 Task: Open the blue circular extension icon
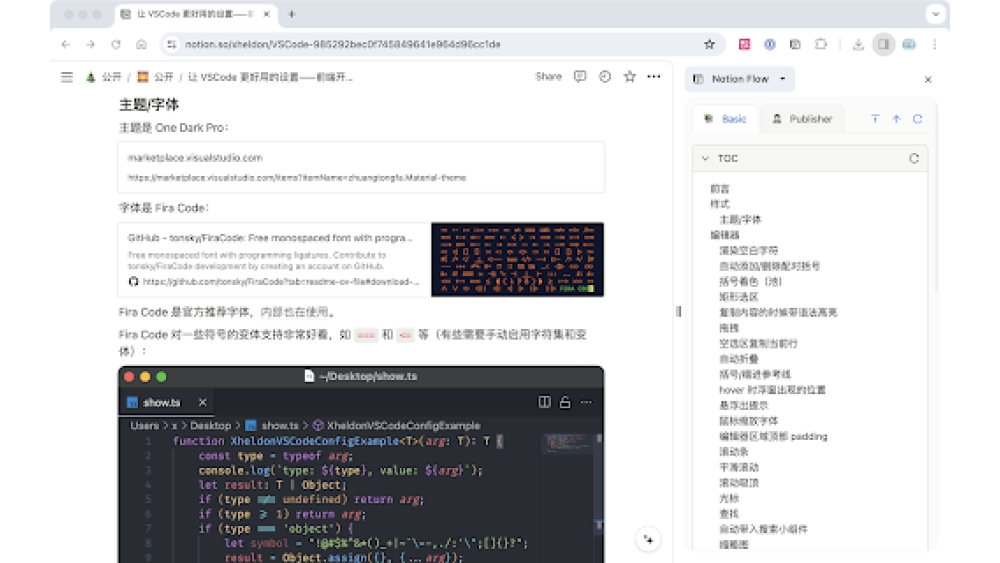point(770,44)
